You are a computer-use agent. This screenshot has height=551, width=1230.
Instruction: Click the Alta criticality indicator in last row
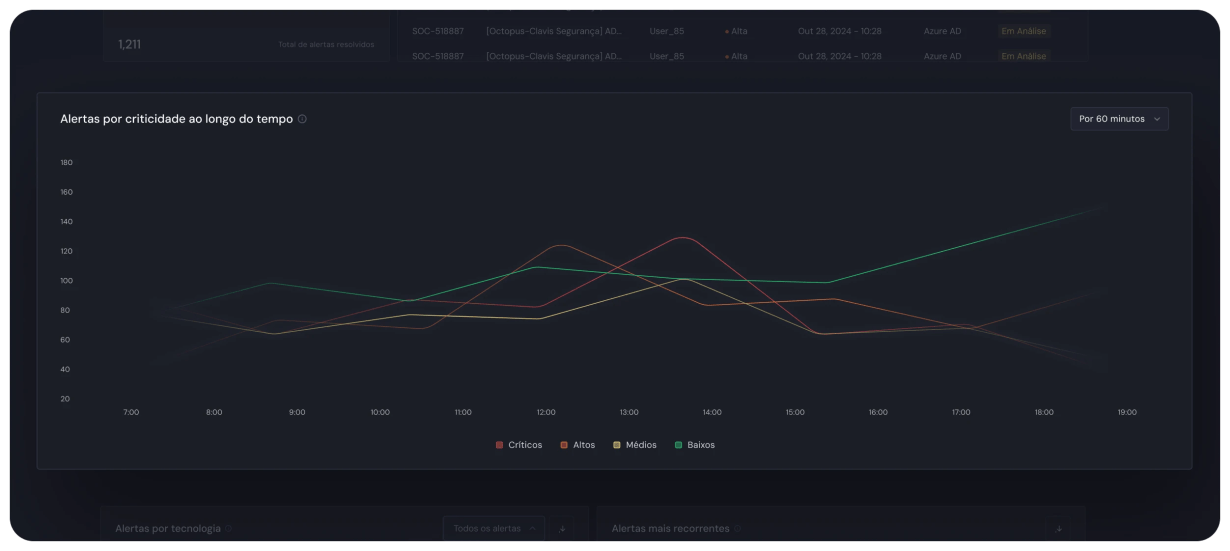pos(736,57)
